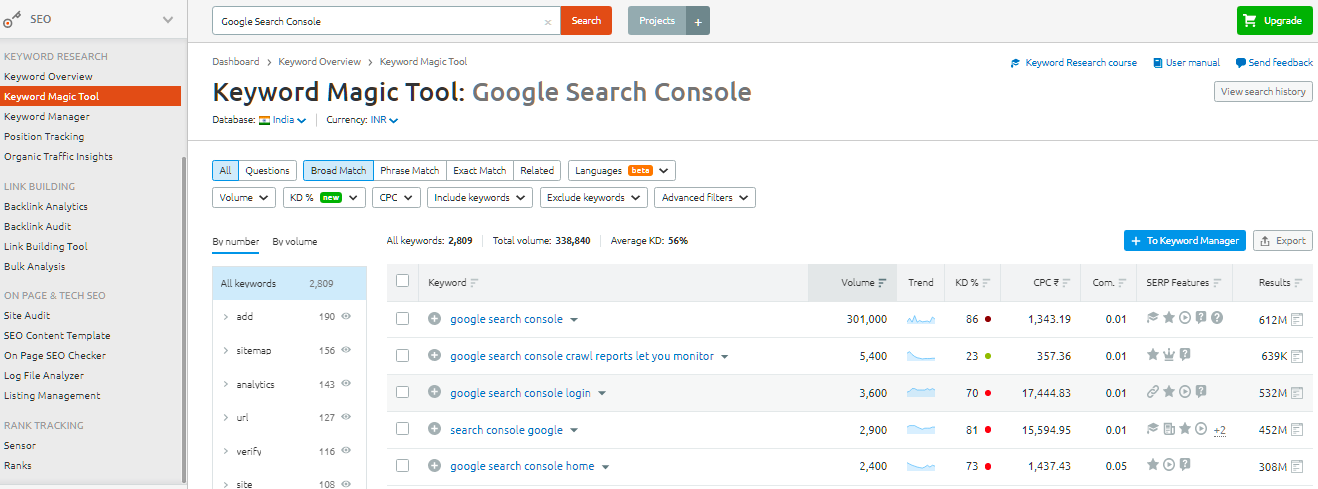Click the orange Search button

[x=586, y=21]
